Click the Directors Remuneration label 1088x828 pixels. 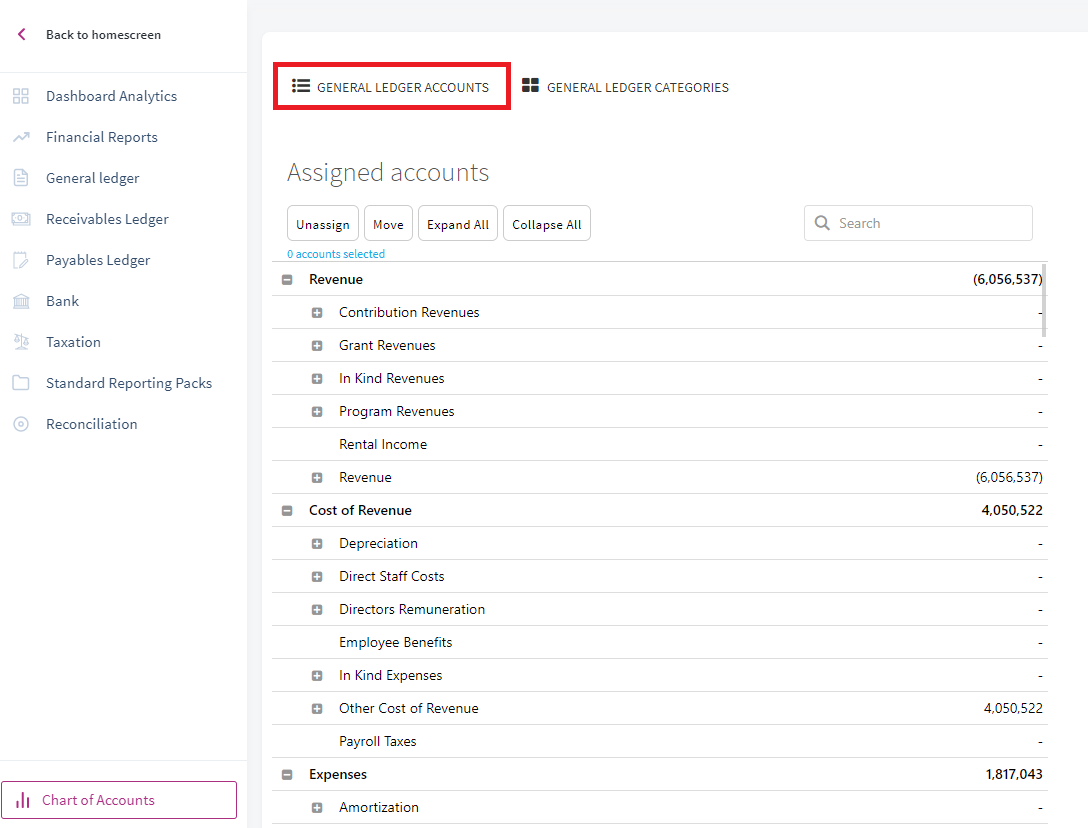[411, 609]
